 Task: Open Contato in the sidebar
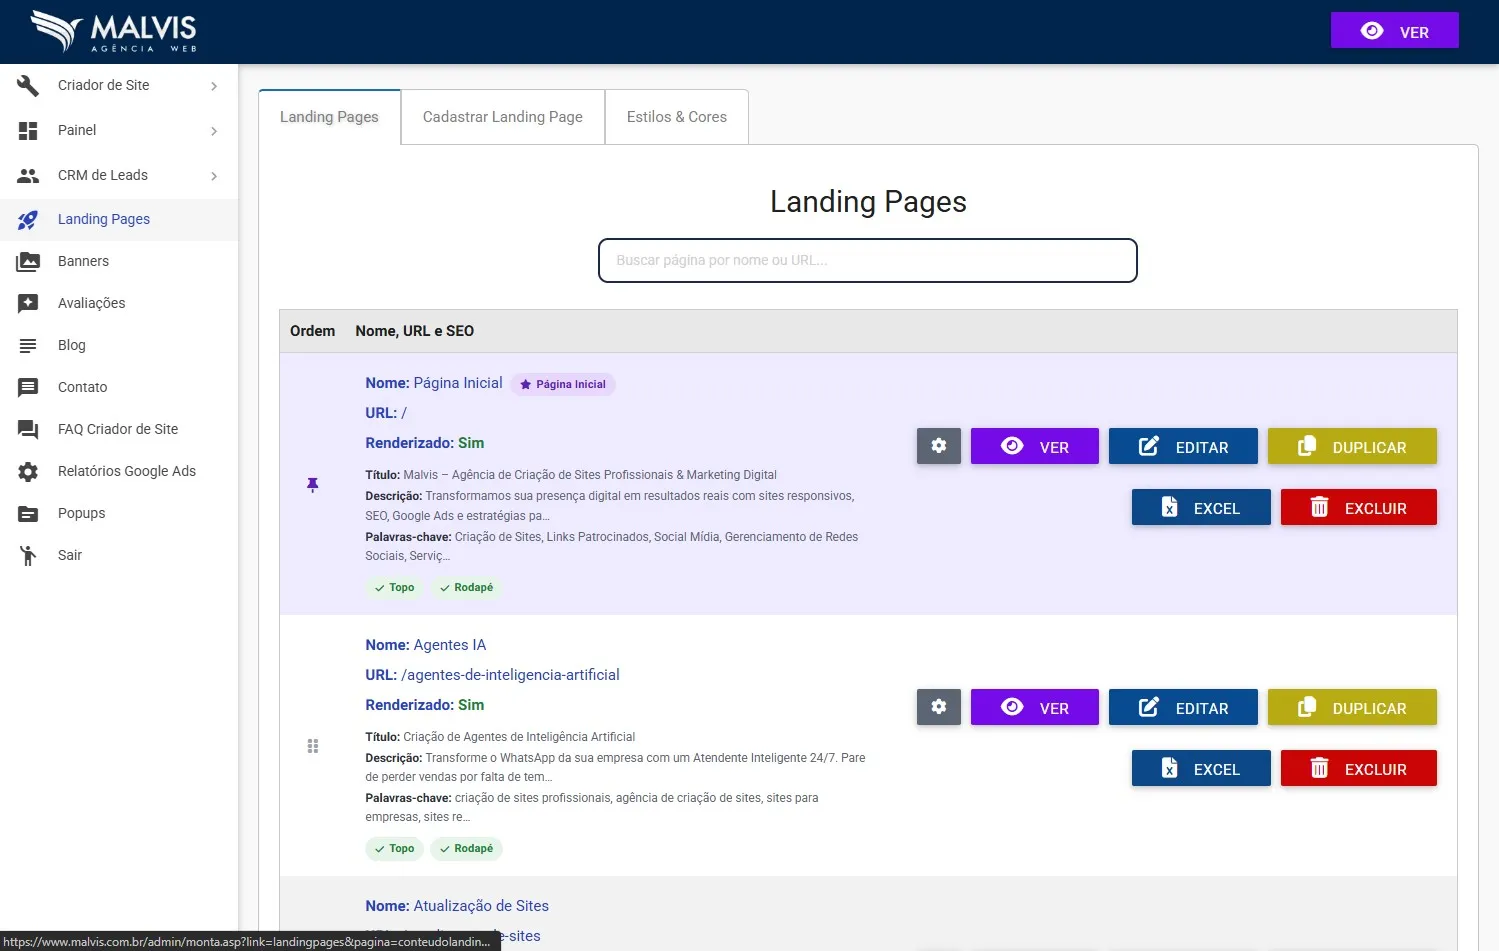pos(119,387)
